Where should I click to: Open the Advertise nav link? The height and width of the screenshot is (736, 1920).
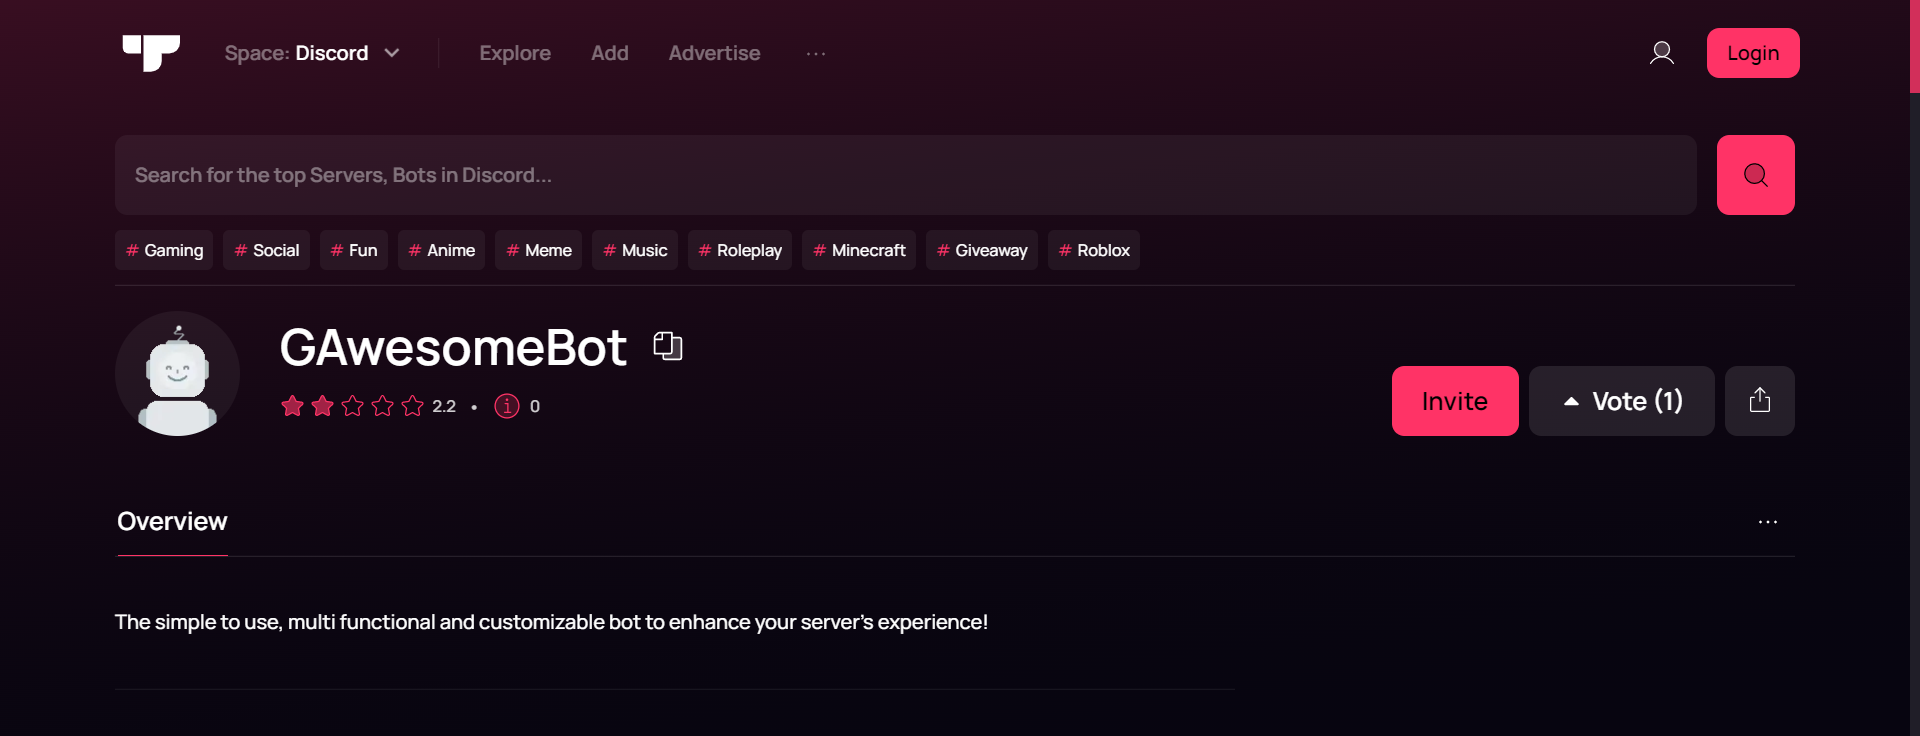click(x=714, y=53)
